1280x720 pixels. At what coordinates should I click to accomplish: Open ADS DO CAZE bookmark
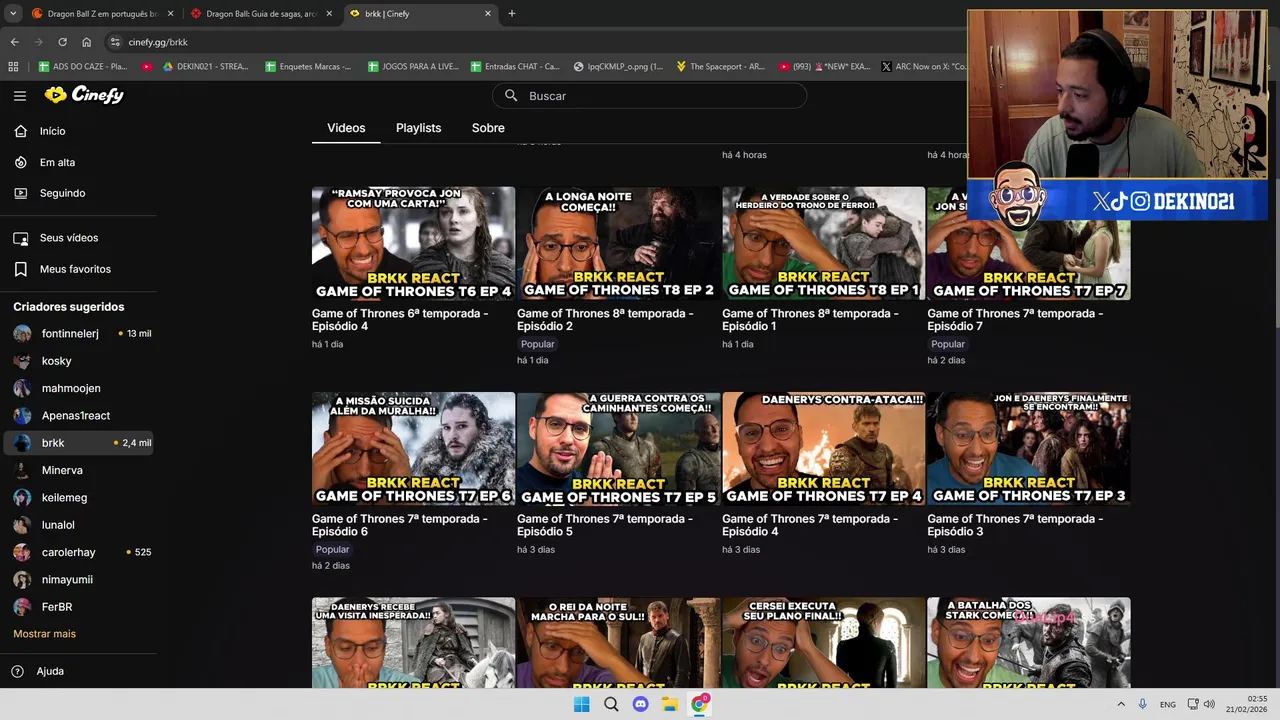pyautogui.click(x=83, y=67)
